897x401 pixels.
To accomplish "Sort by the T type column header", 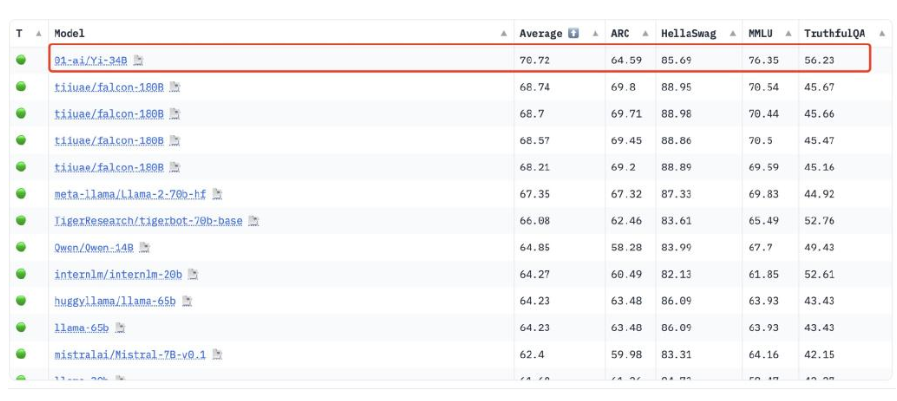I will point(38,34).
